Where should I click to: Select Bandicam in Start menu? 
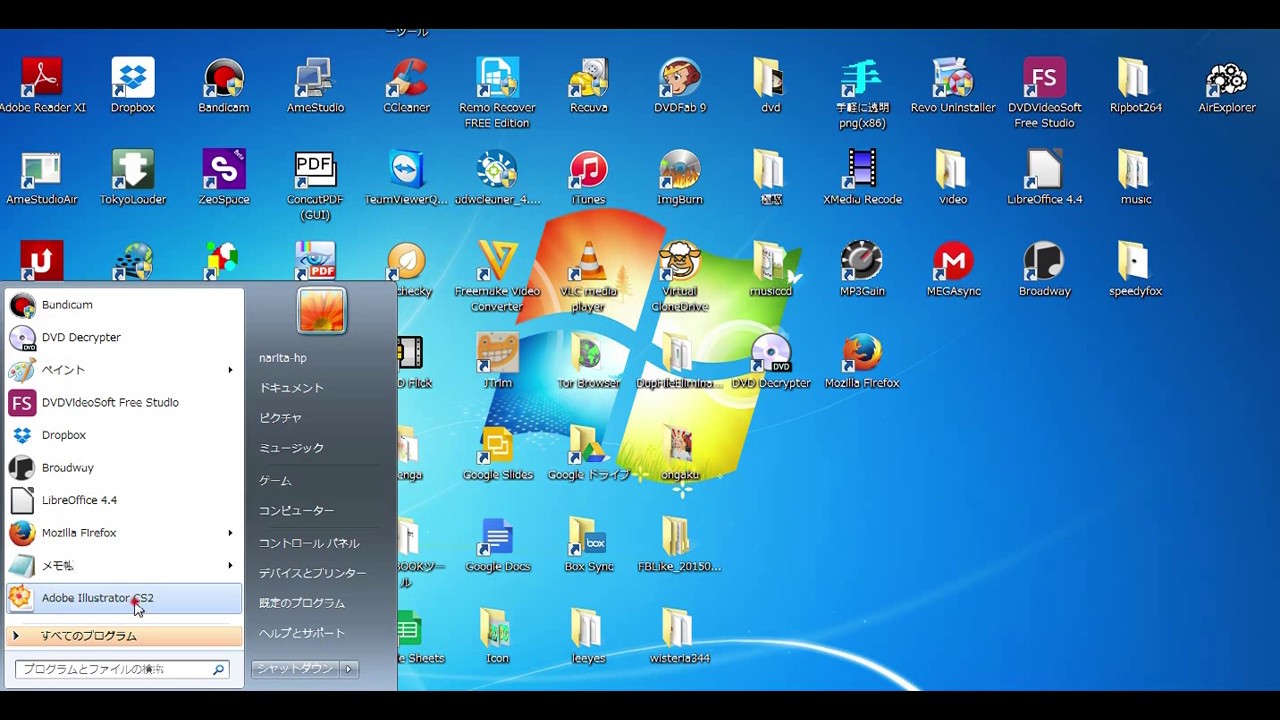click(124, 305)
